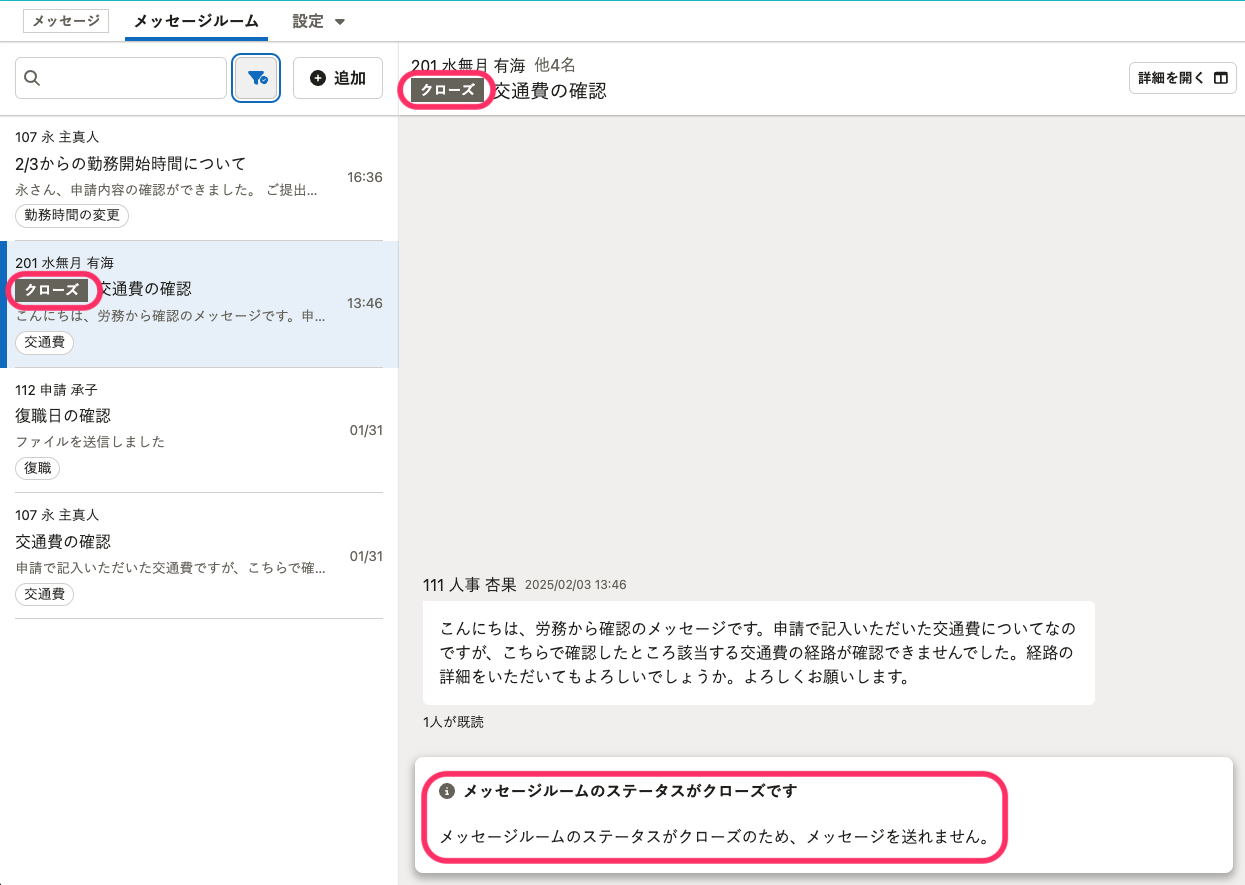Screen dimensions: 1245x885
Task: Open the メッセージ tab
Action: coord(66,21)
